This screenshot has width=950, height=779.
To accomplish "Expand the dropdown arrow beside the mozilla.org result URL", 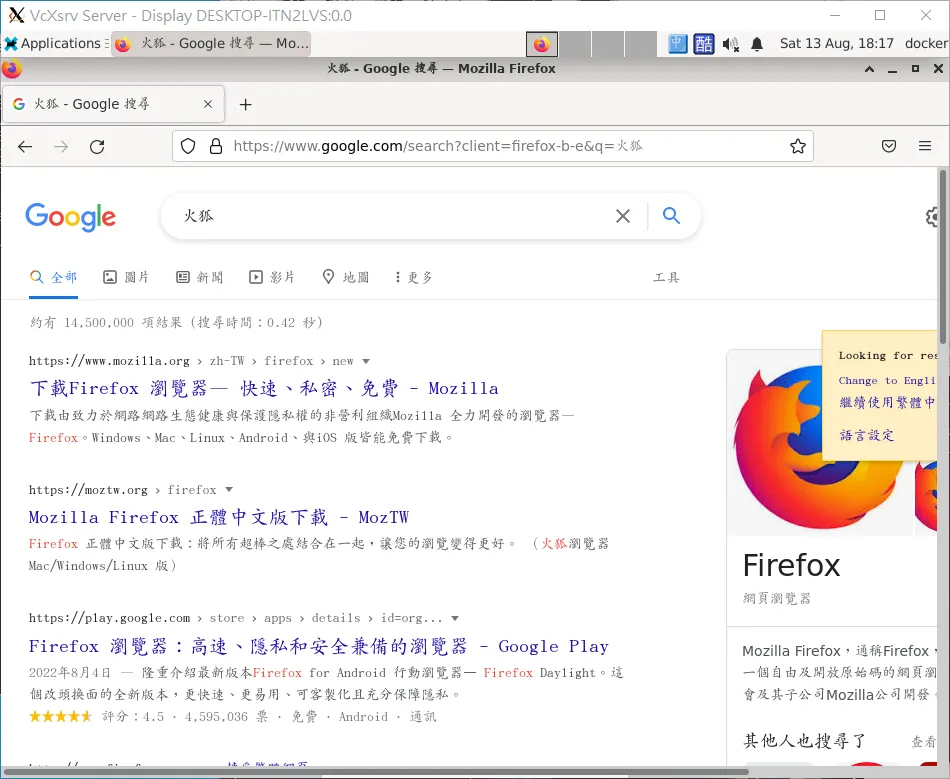I will [366, 361].
